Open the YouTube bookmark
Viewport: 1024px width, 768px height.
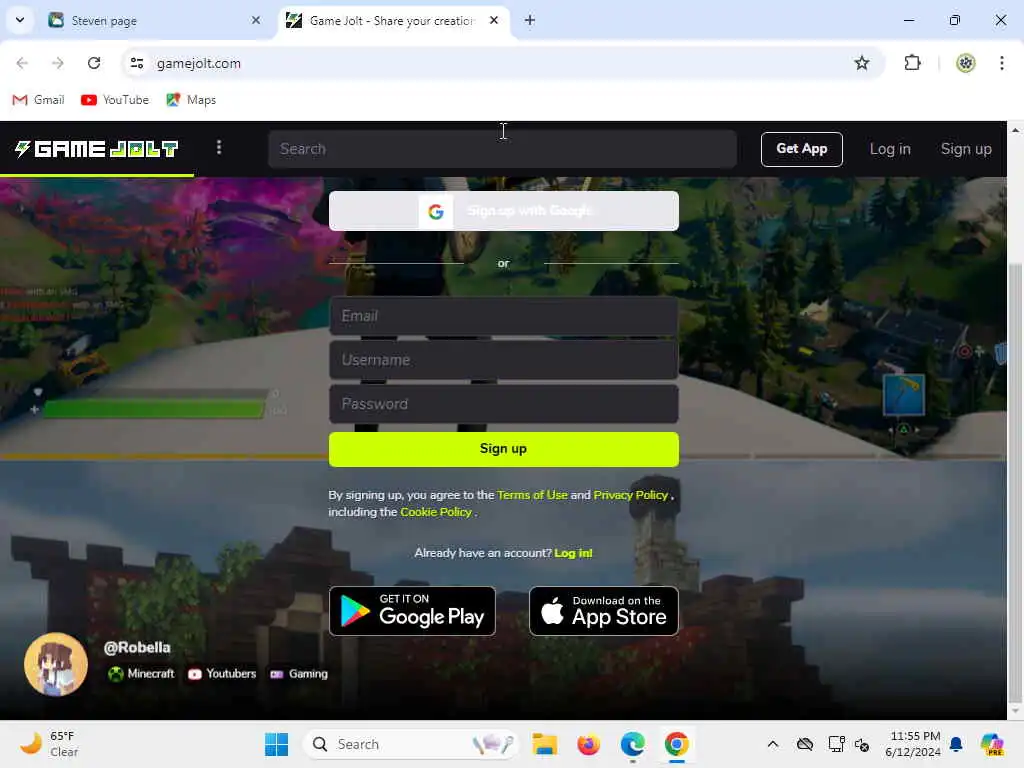[115, 100]
